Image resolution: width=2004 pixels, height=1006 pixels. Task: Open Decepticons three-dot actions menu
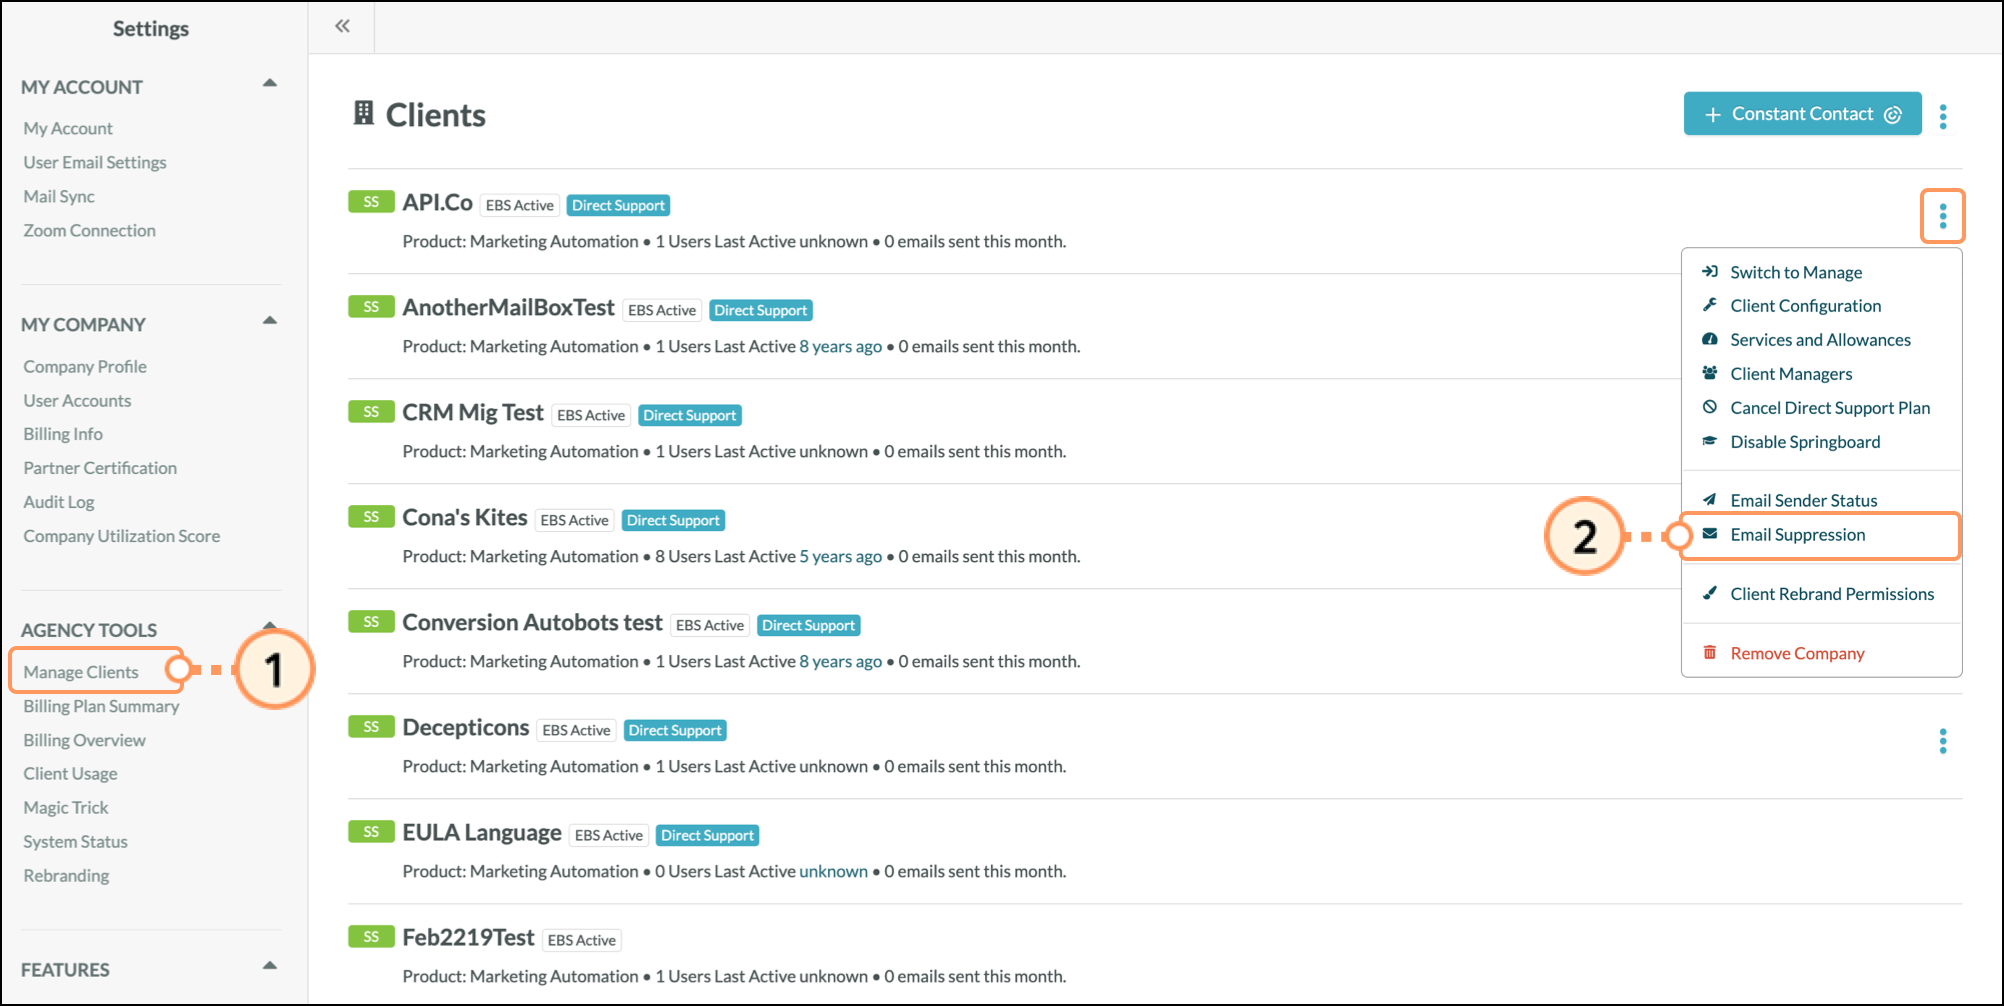[x=1942, y=741]
